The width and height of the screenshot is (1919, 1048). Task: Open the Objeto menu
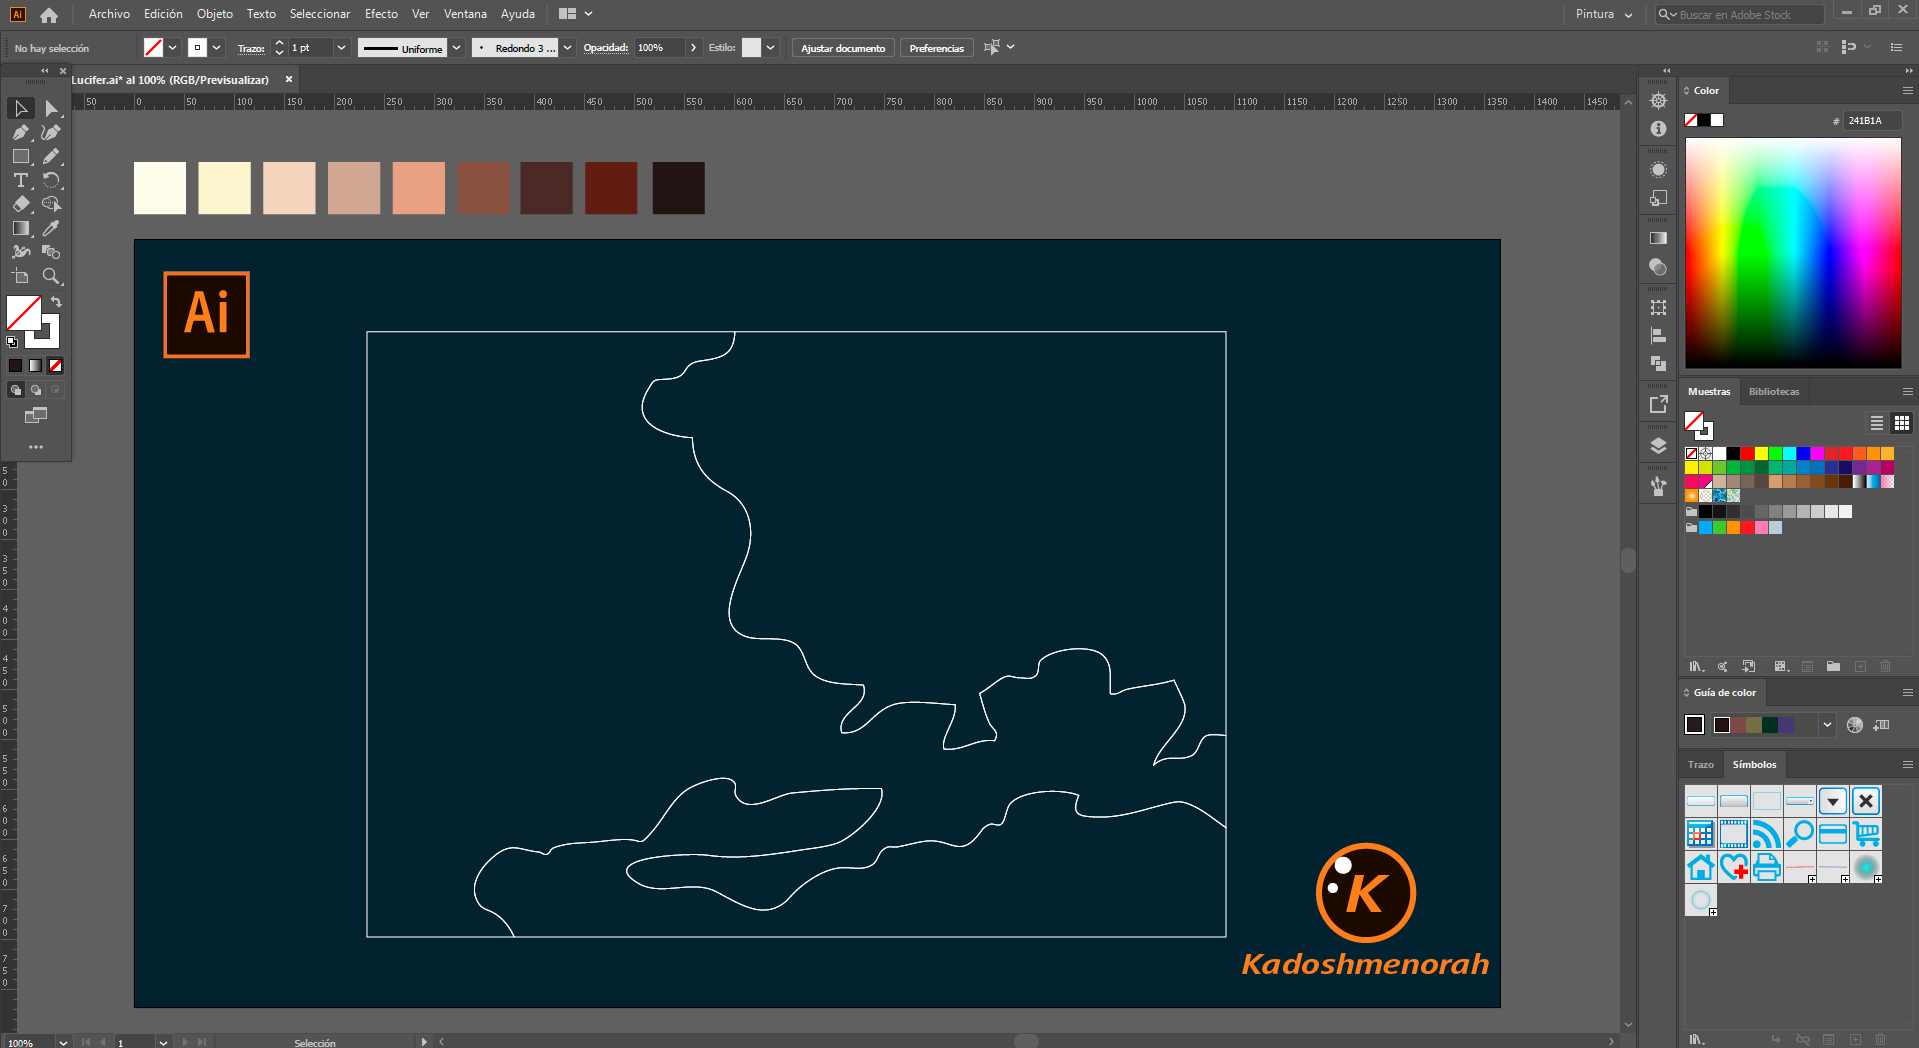click(215, 14)
